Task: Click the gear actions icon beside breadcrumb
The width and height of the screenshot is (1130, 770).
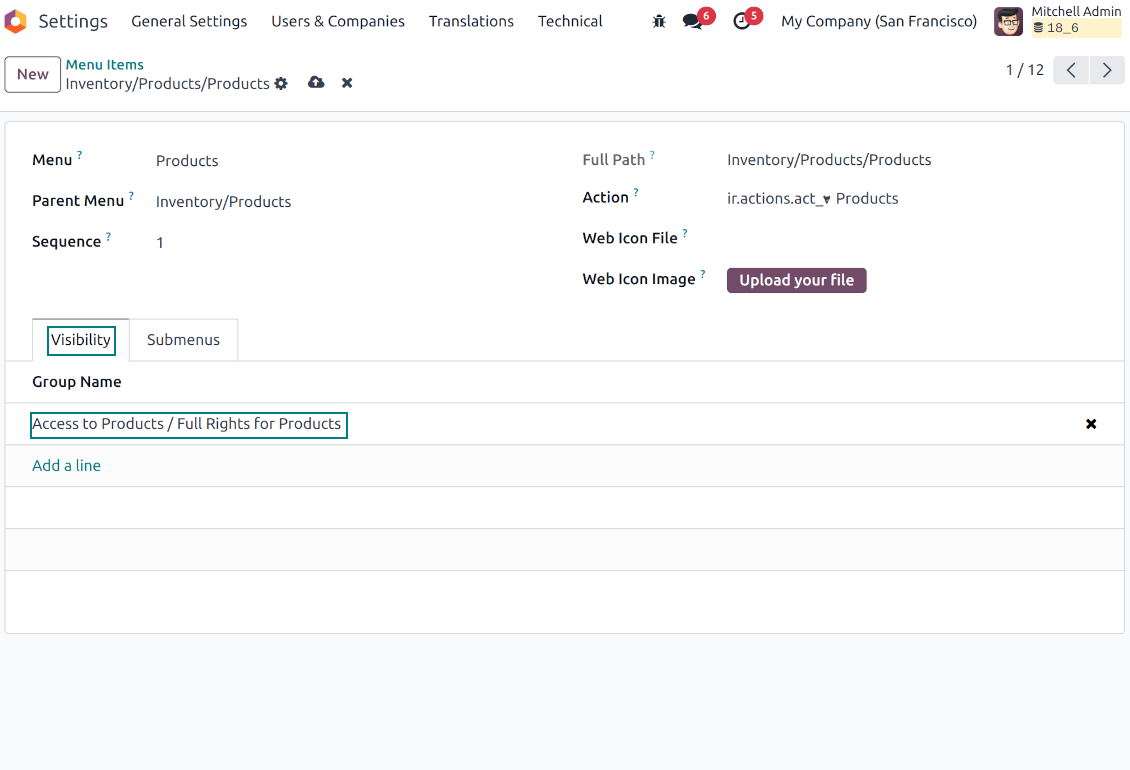Action: point(281,84)
